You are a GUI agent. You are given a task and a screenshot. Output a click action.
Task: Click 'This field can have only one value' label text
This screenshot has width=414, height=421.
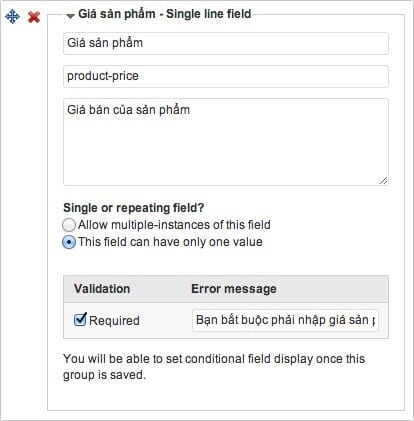coord(170,242)
